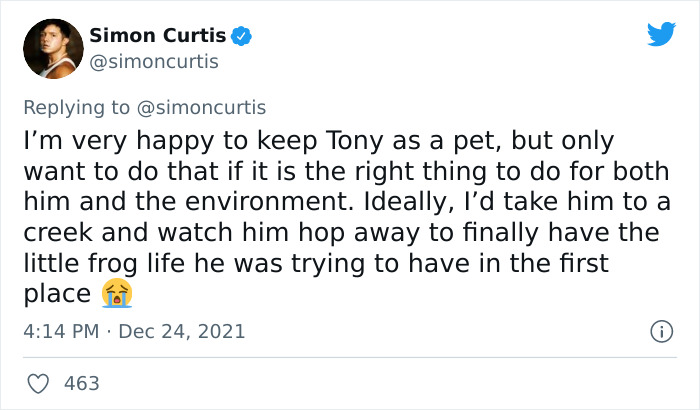Click the Dec 24, 2021 date
The width and height of the screenshot is (700, 410).
tap(181, 330)
